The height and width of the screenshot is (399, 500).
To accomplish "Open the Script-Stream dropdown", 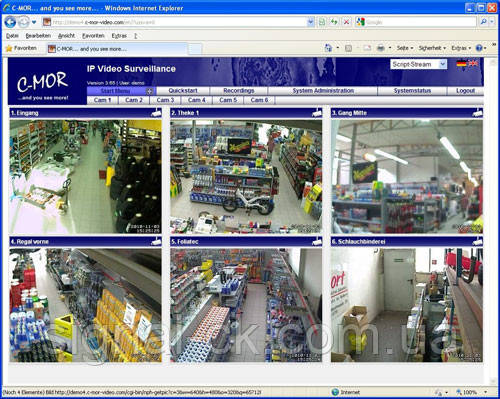I will coord(418,64).
